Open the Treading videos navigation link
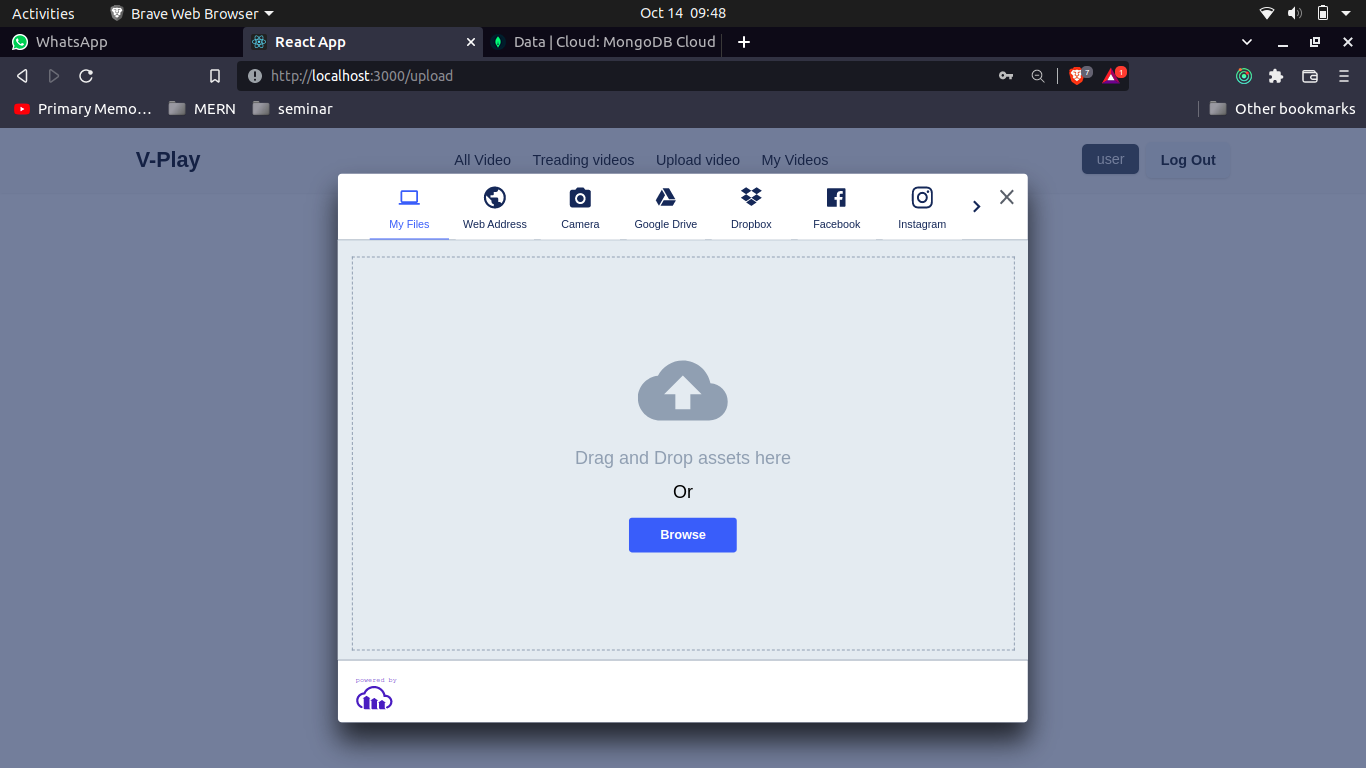 point(583,160)
